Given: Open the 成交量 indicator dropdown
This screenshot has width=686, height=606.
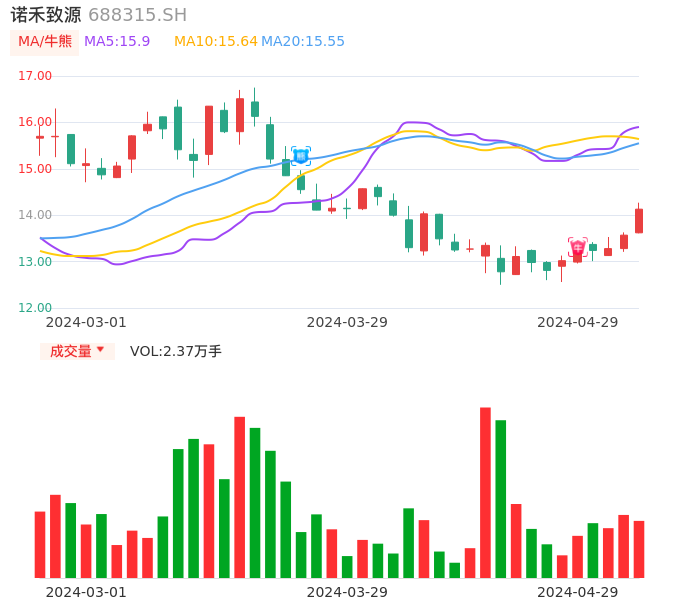Looking at the screenshot, I should click(77, 351).
